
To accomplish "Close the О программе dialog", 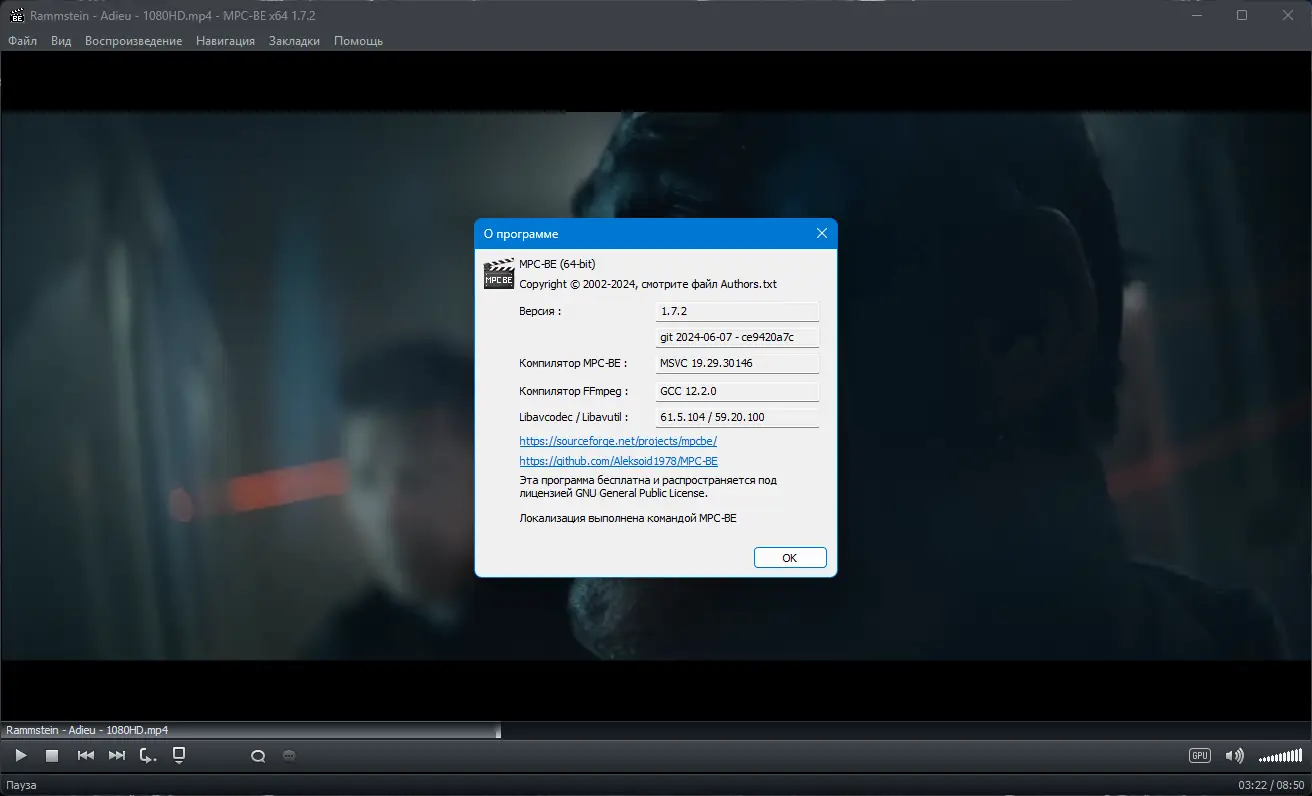I will (x=822, y=233).
